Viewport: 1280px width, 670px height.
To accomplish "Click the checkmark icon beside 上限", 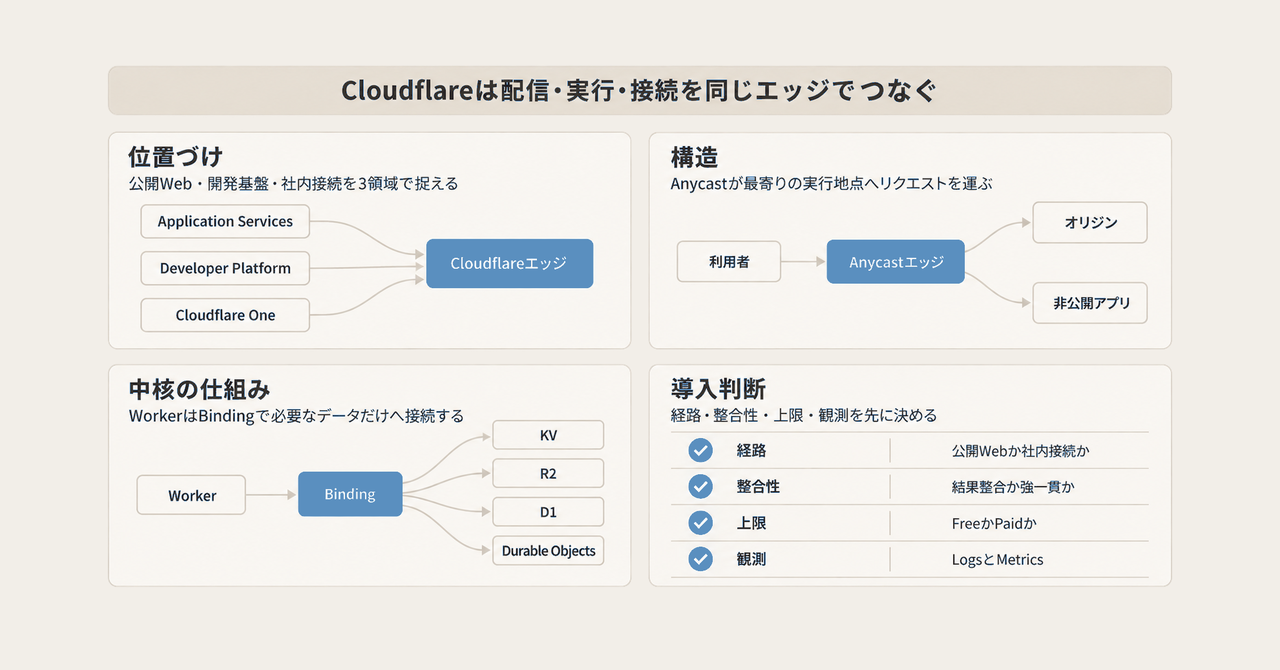I will tap(701, 523).
